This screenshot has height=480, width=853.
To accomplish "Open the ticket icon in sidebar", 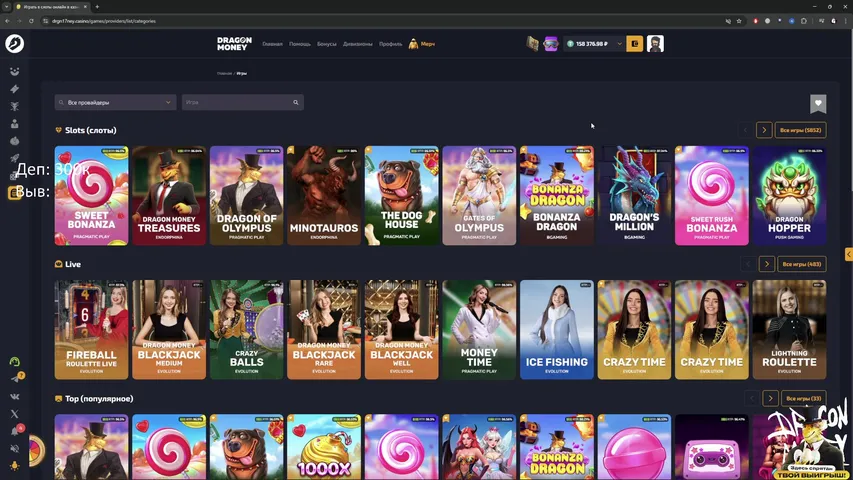I will [x=15, y=89].
